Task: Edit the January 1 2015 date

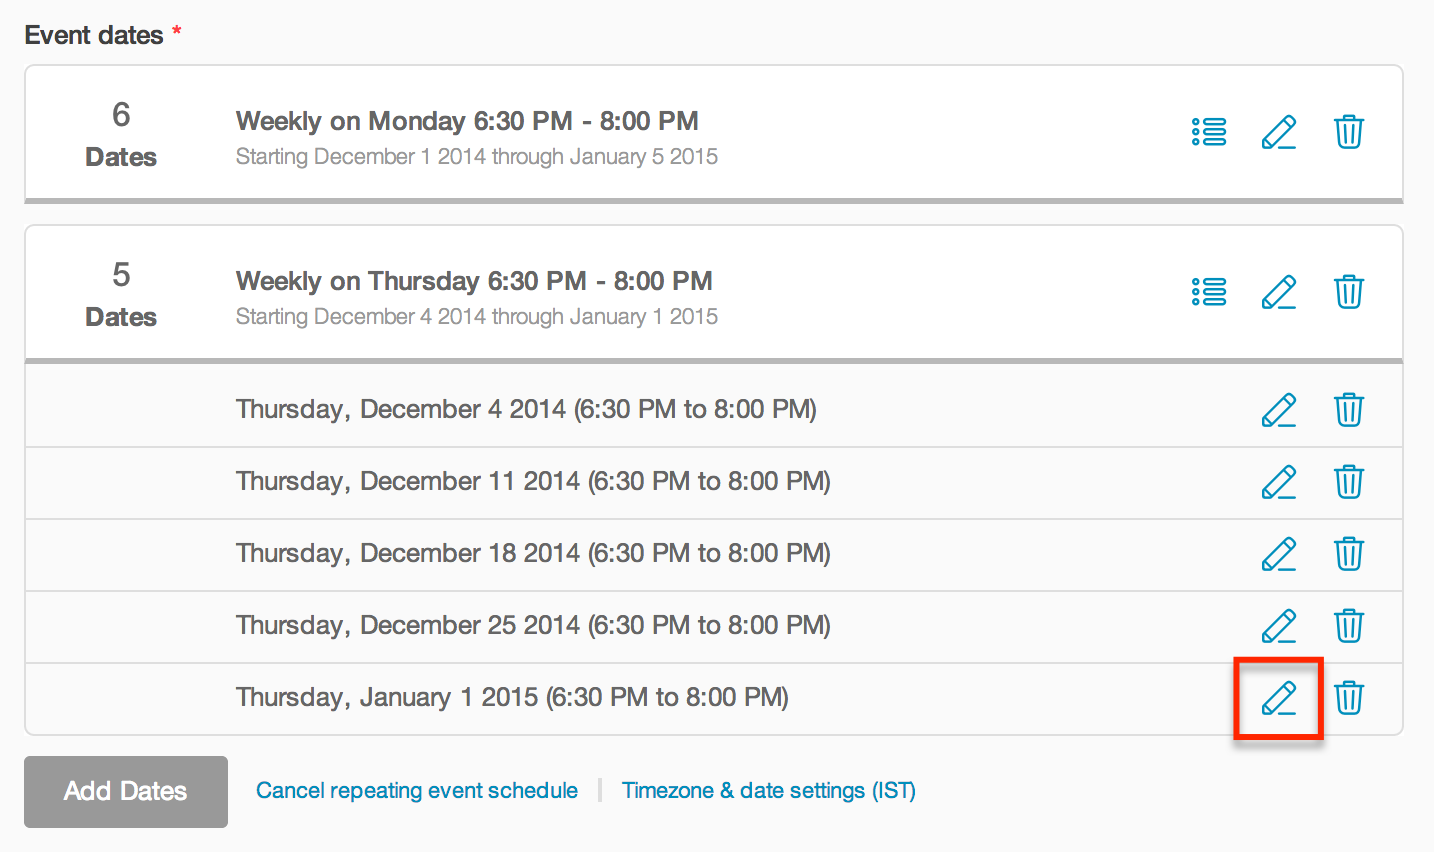Action: coord(1279,698)
